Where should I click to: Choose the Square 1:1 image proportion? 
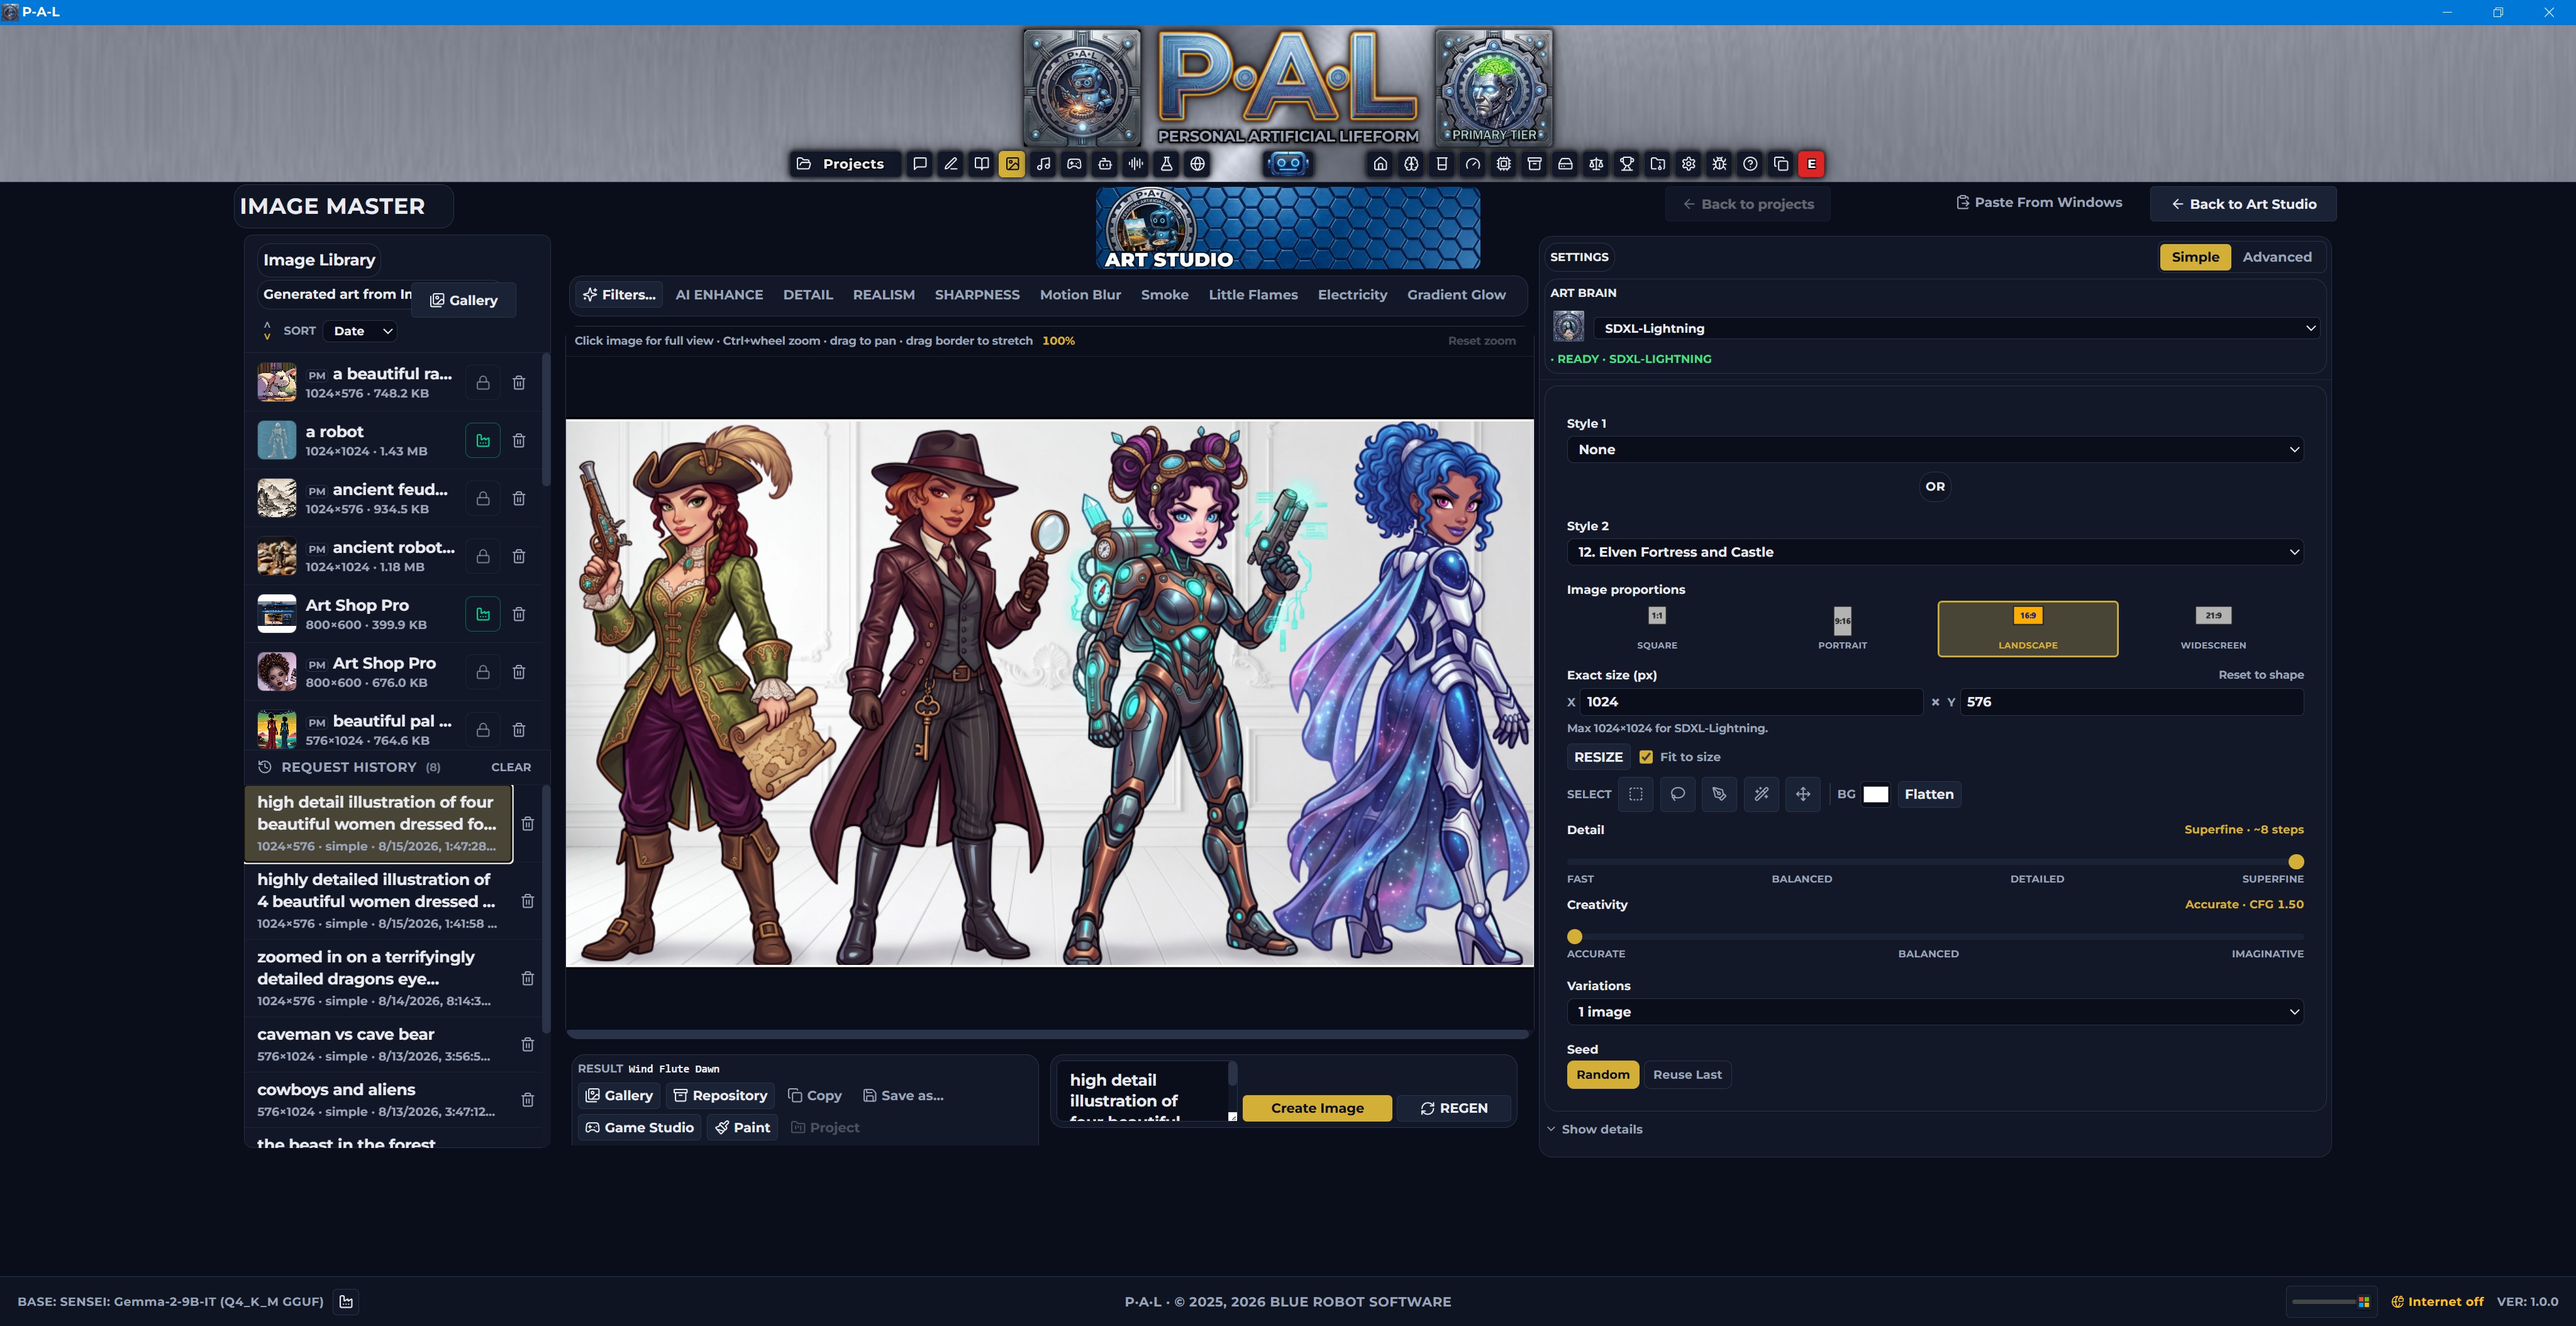tap(1657, 629)
